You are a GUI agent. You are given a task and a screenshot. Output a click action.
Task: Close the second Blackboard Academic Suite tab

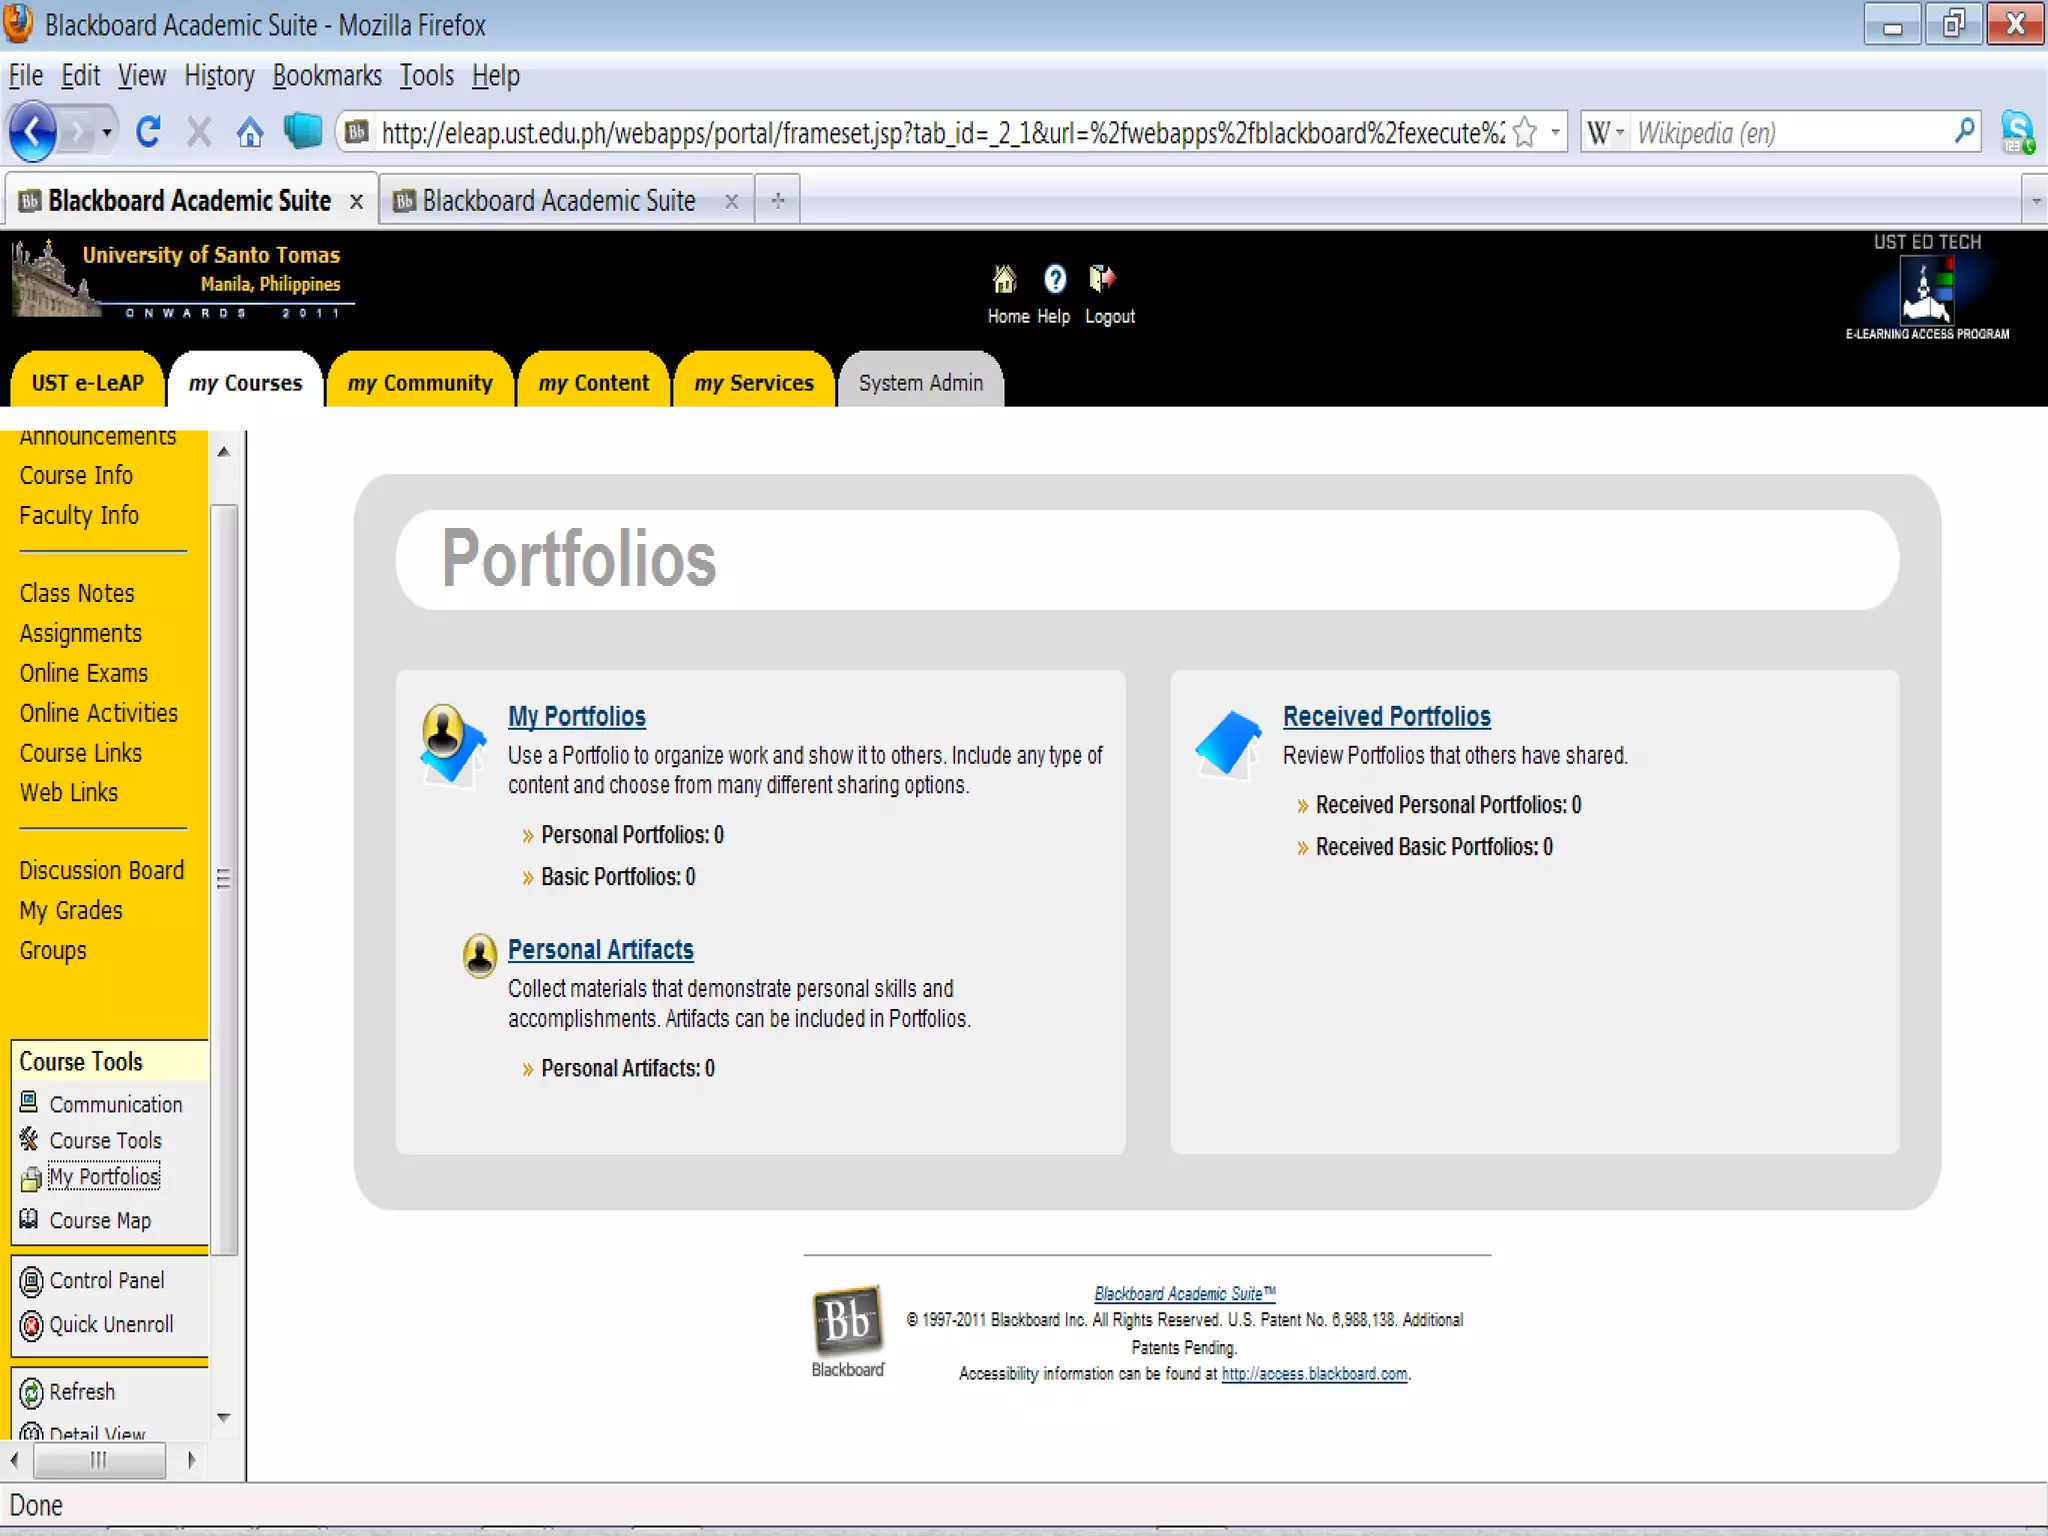tap(731, 202)
